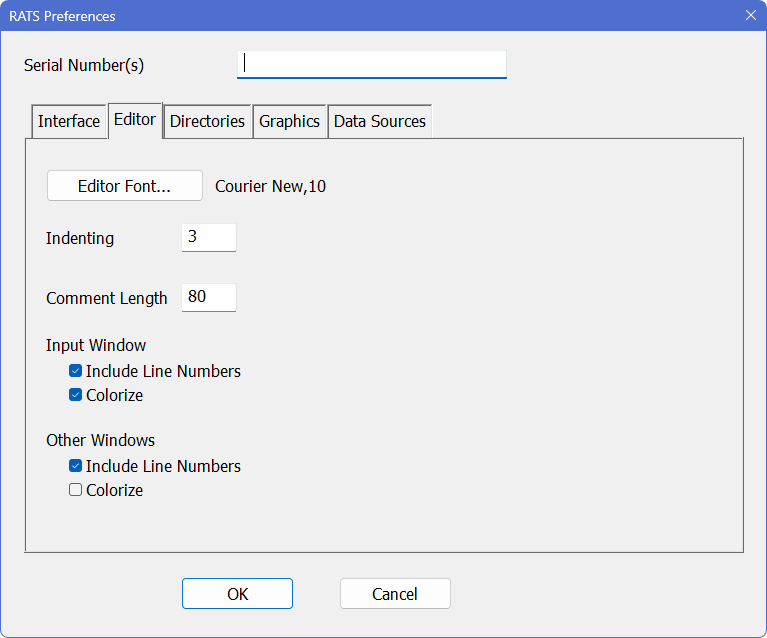The image size is (767, 638).
Task: Click the Indenting value field
Action: point(208,238)
